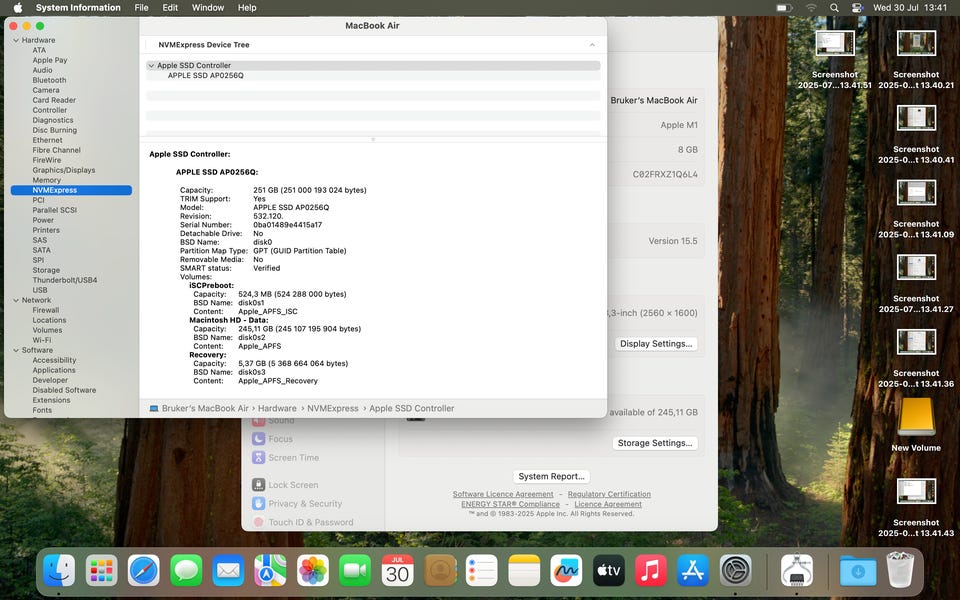
Task: Launch Safari from the Dock
Action: tap(143, 570)
